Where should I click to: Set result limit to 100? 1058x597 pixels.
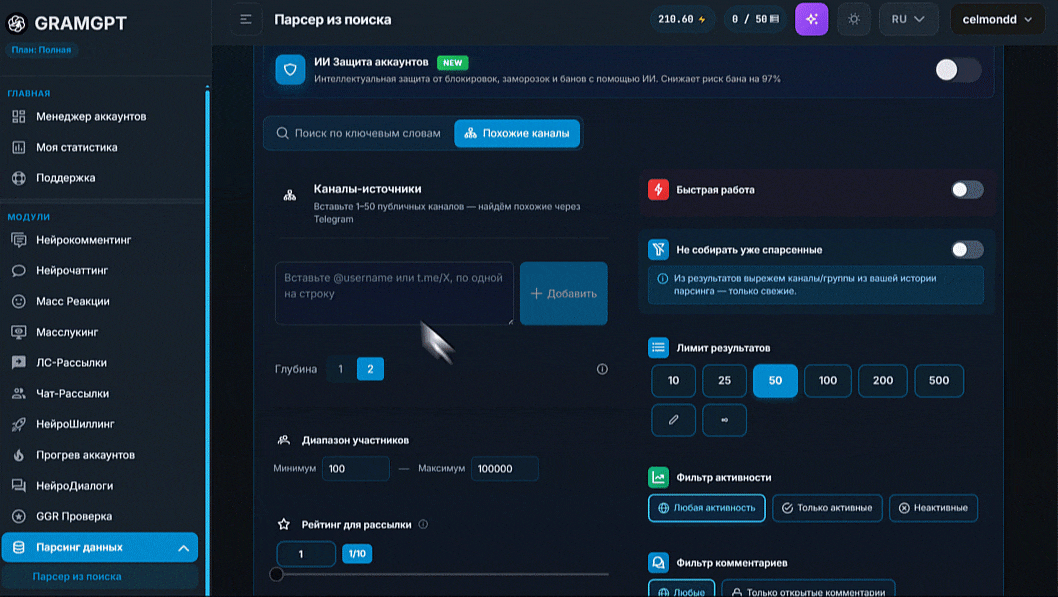coord(828,380)
